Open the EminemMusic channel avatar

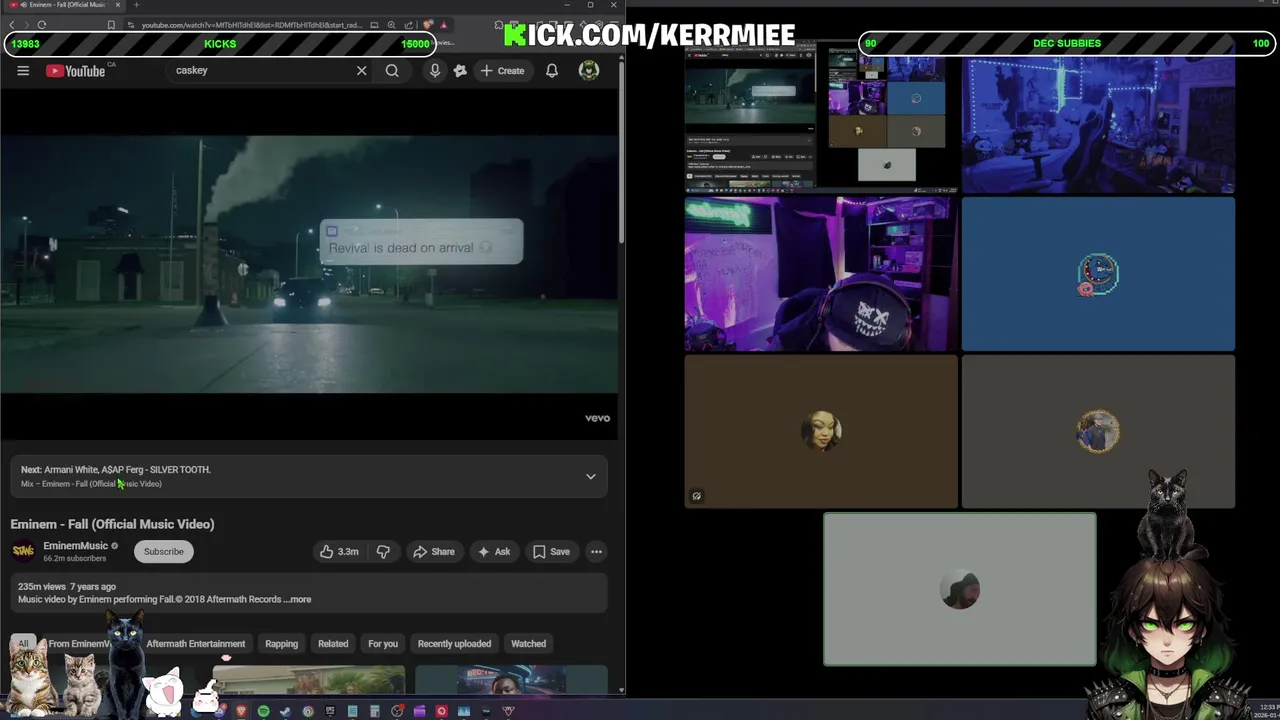(23, 551)
